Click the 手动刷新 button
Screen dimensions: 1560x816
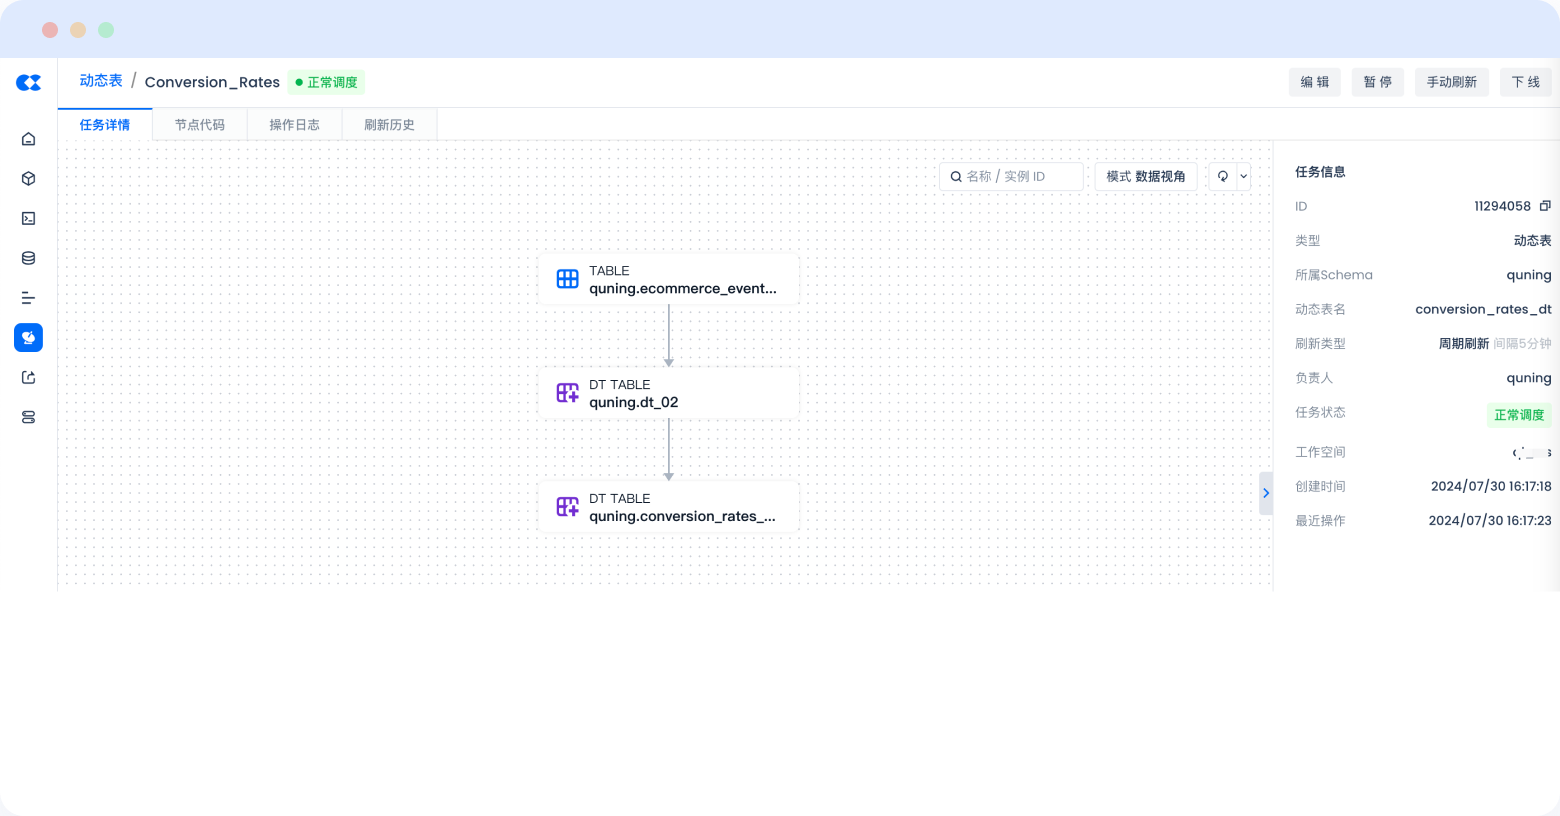(x=1451, y=82)
